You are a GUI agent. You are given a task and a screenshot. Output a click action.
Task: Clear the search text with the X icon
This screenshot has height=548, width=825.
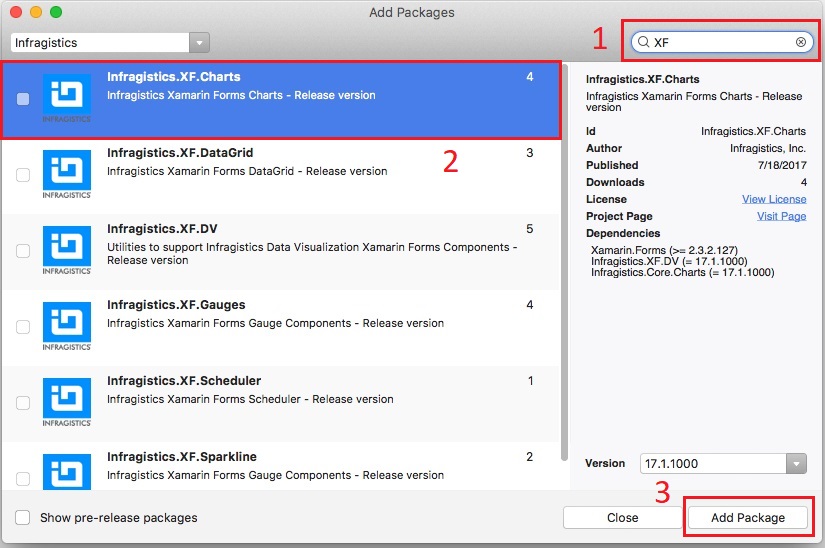pyautogui.click(x=800, y=42)
